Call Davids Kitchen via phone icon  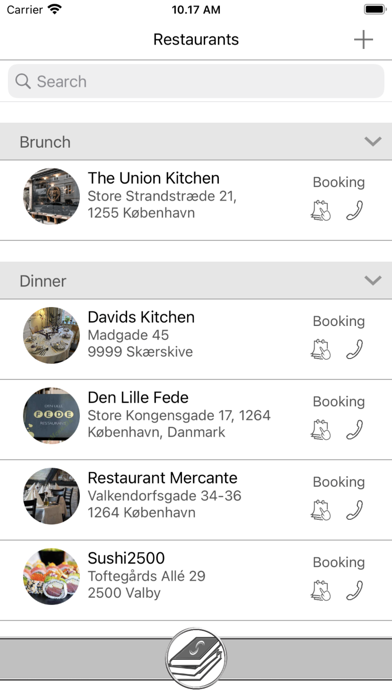point(355,349)
